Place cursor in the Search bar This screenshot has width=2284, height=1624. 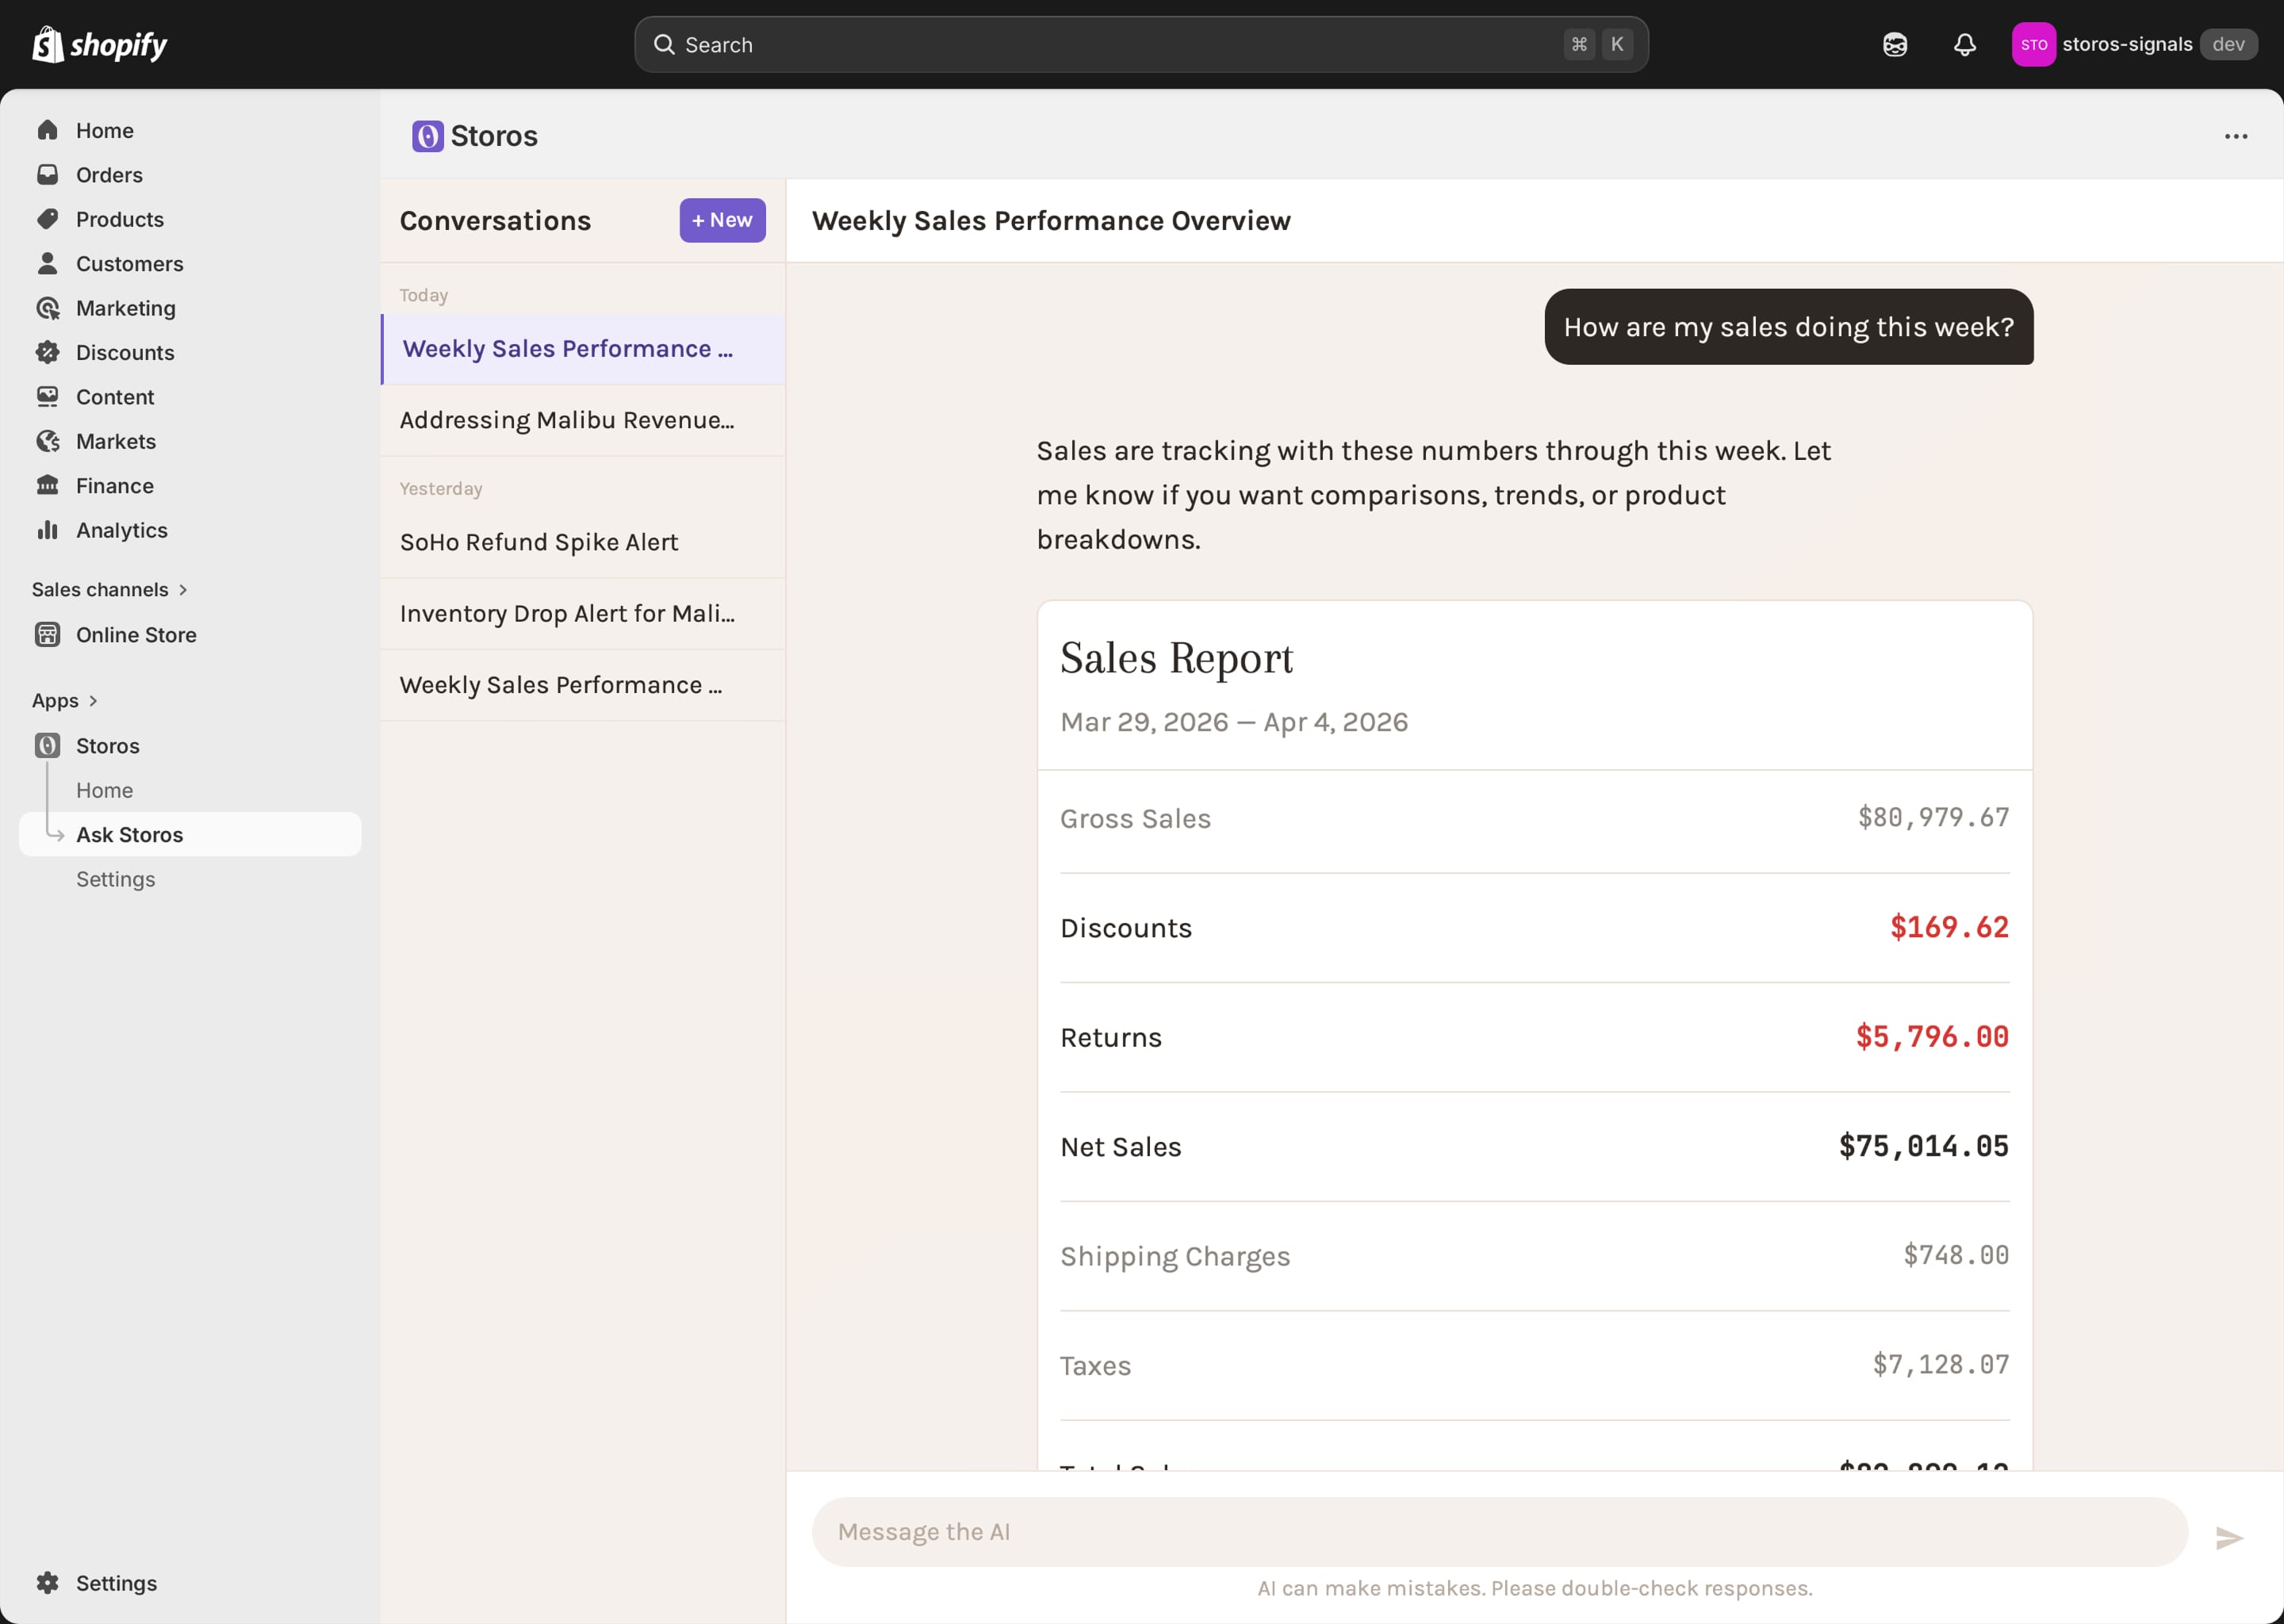click(x=1100, y=44)
